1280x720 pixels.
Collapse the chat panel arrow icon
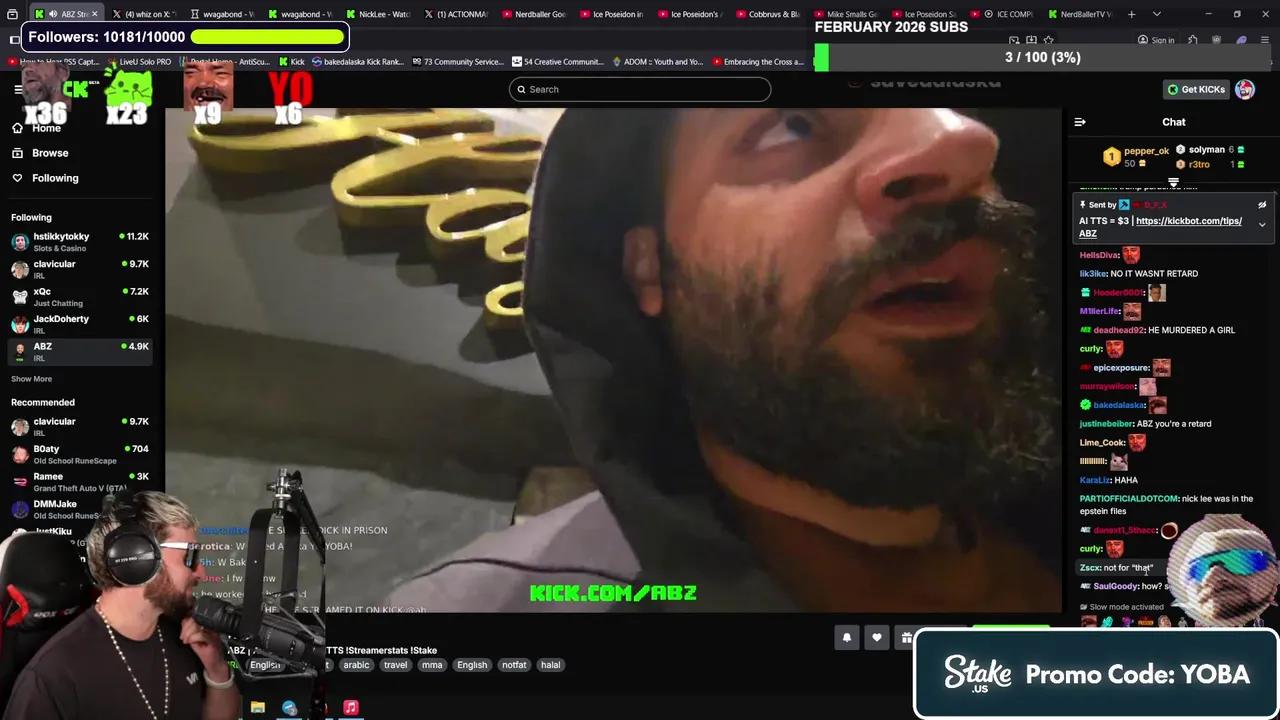[x=1080, y=122]
